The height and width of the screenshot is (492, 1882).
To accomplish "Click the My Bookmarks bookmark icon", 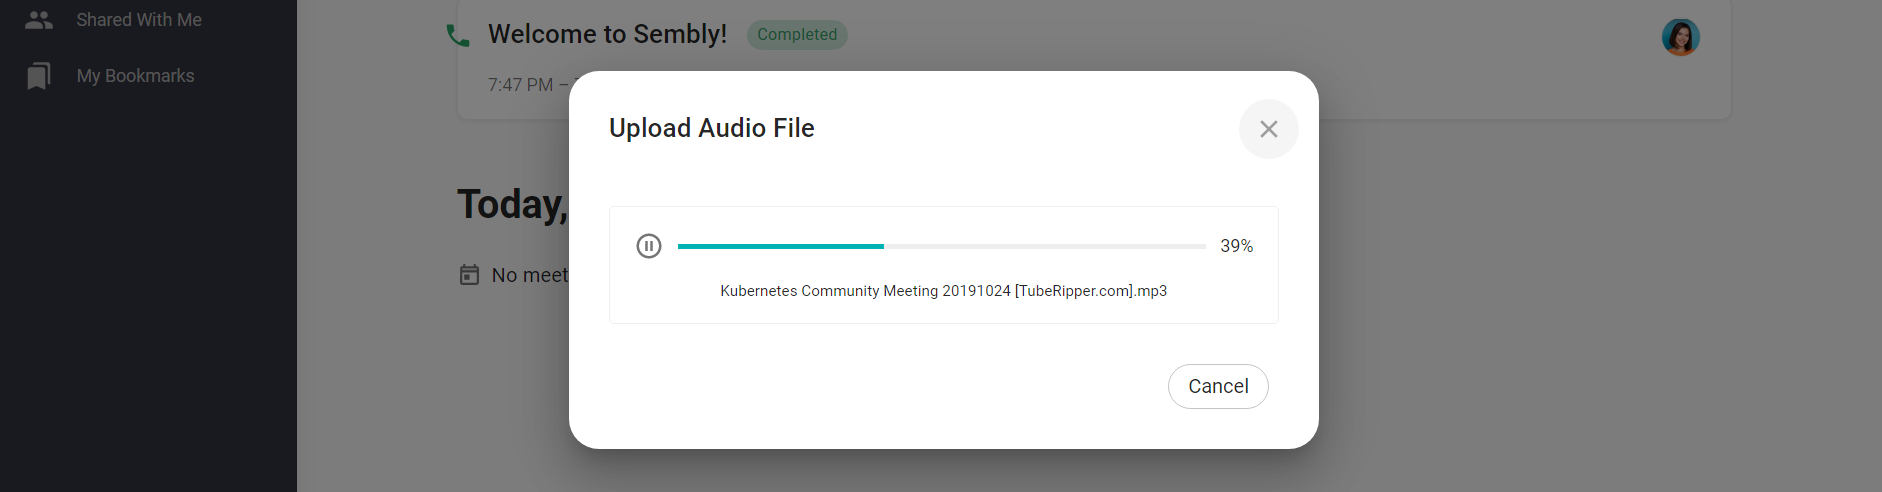I will [x=39, y=76].
